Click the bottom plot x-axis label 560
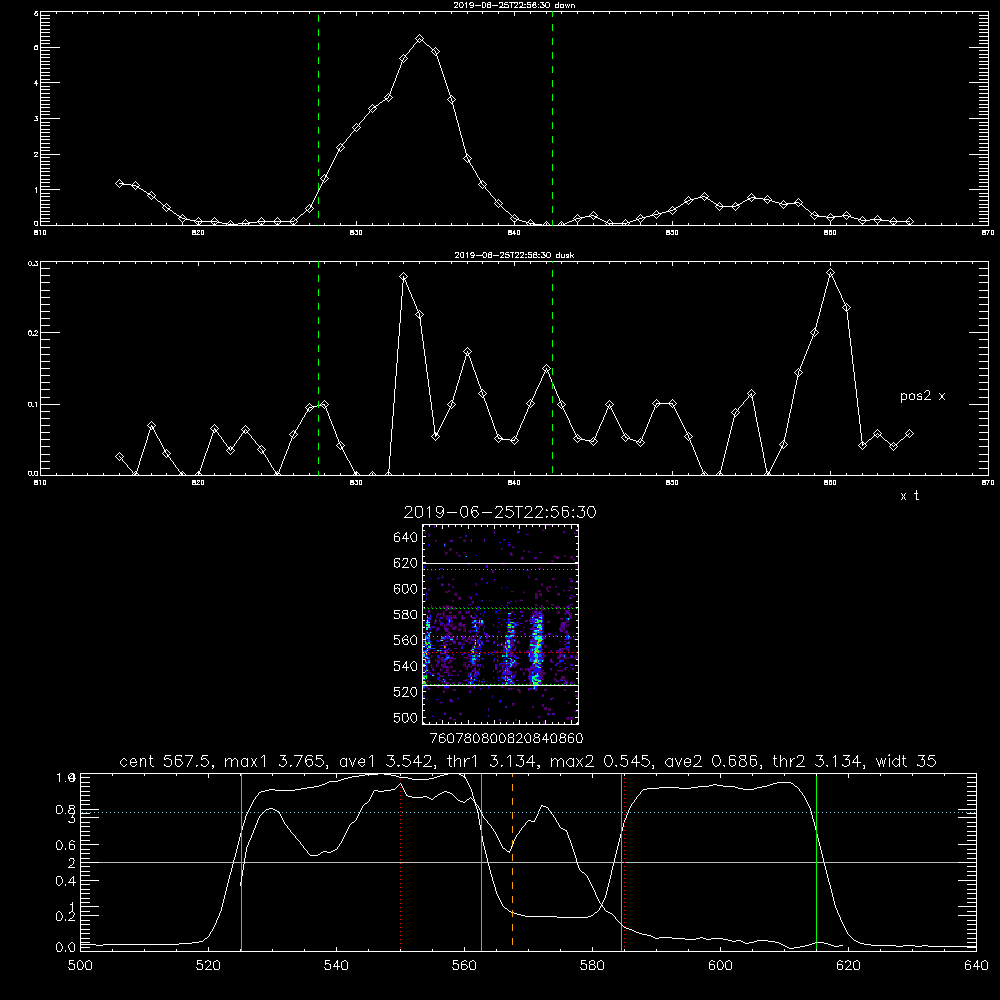1000x1000 pixels. click(464, 966)
